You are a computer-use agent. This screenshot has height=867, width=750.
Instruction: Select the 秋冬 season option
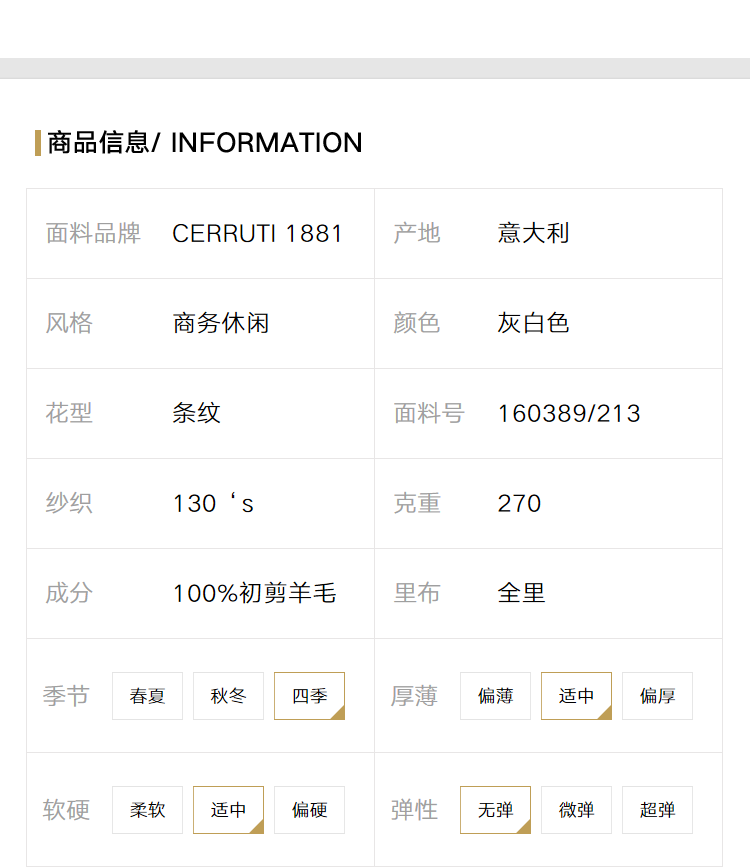pyautogui.click(x=228, y=696)
